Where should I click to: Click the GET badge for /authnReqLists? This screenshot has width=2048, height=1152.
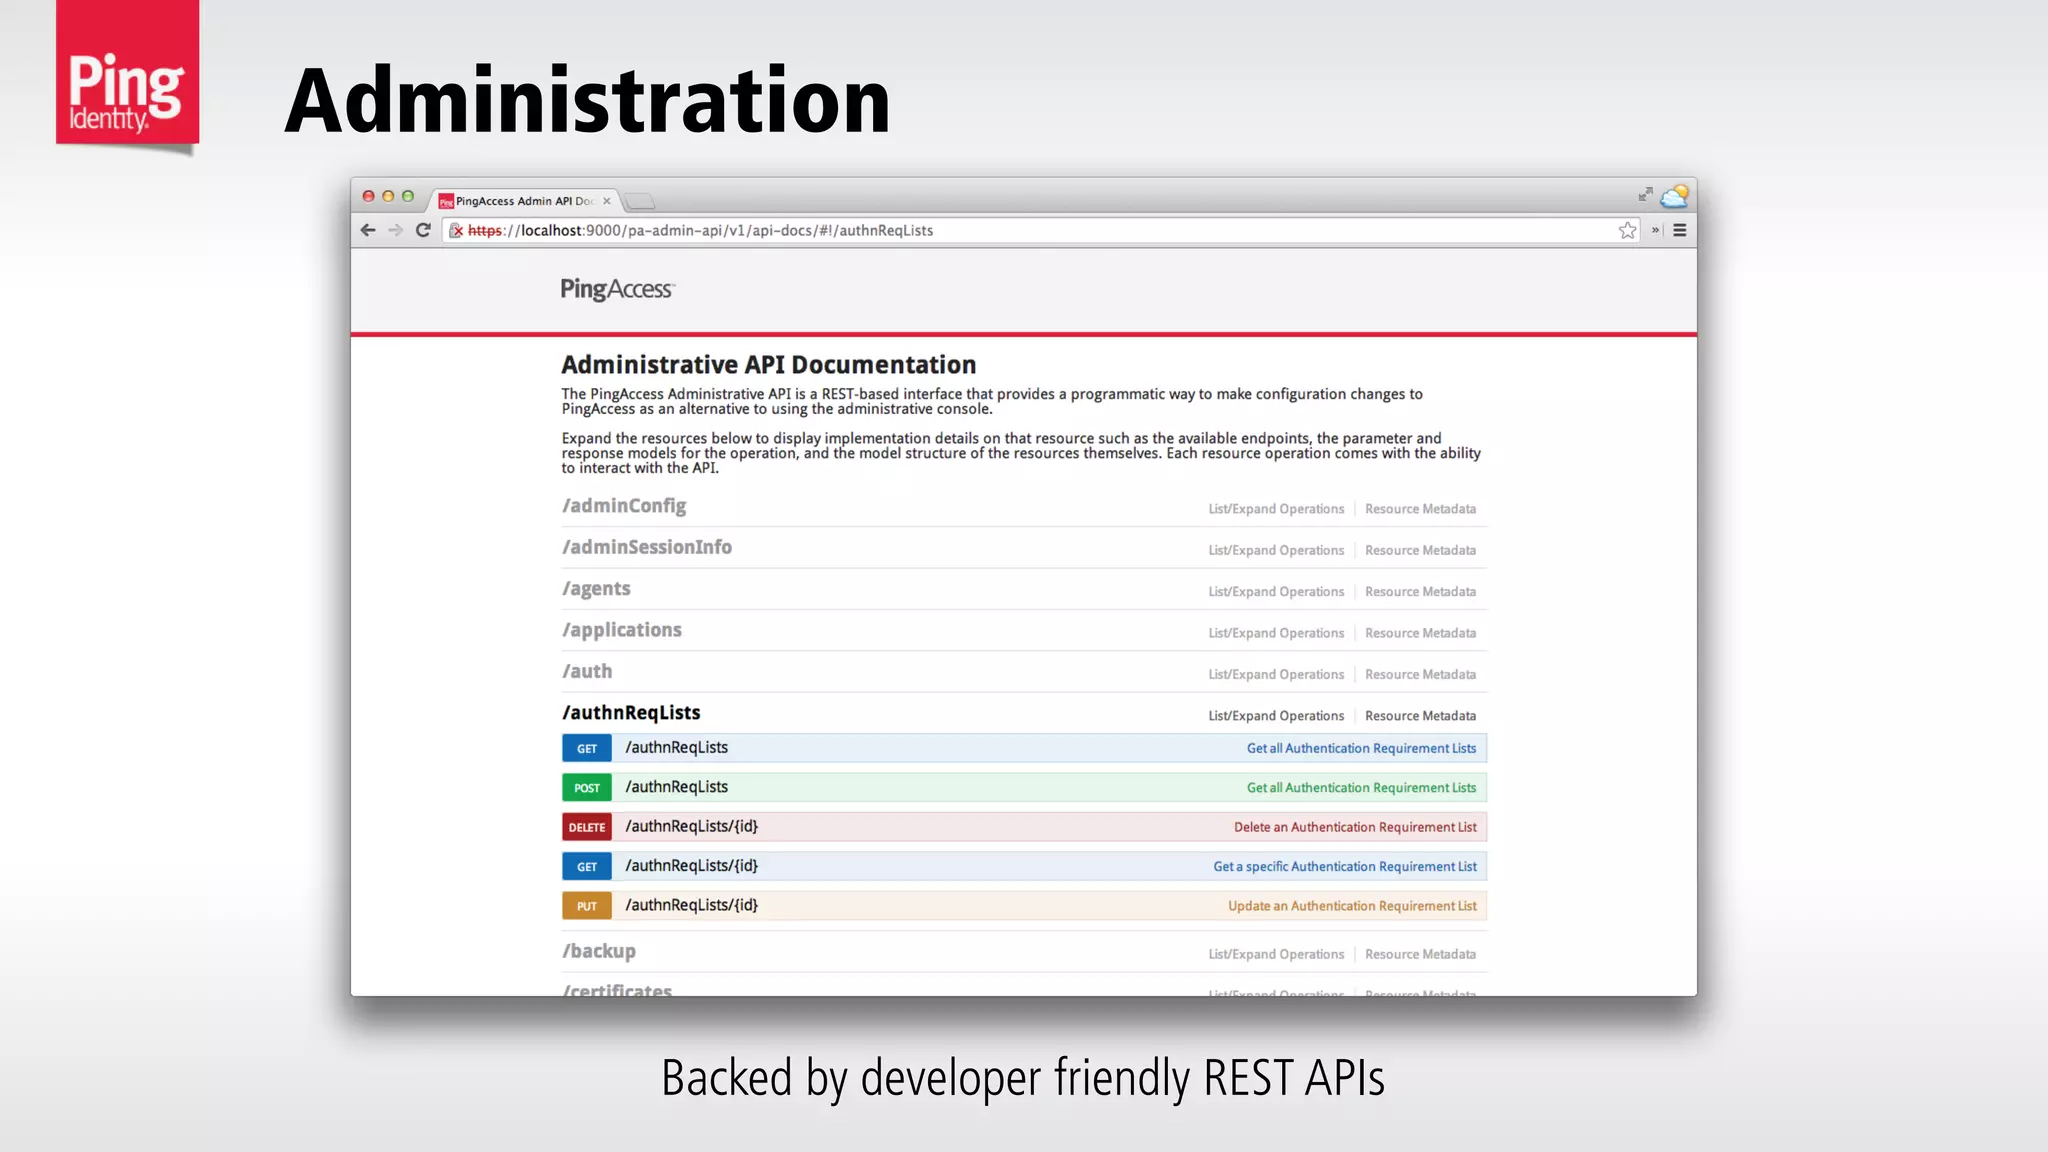[587, 748]
